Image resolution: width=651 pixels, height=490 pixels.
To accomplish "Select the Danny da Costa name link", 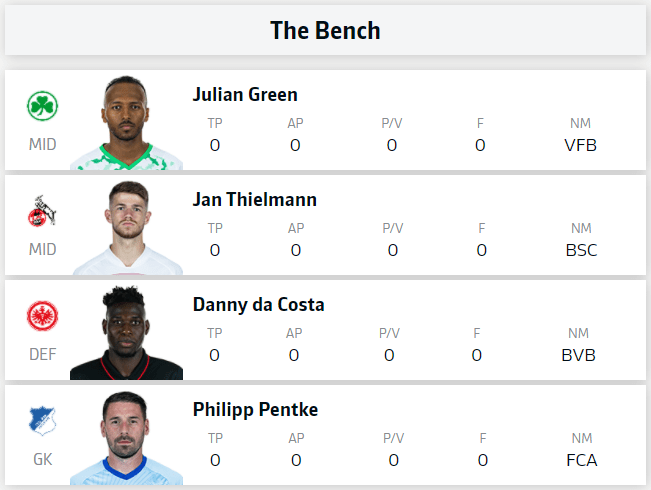I will coord(258,305).
